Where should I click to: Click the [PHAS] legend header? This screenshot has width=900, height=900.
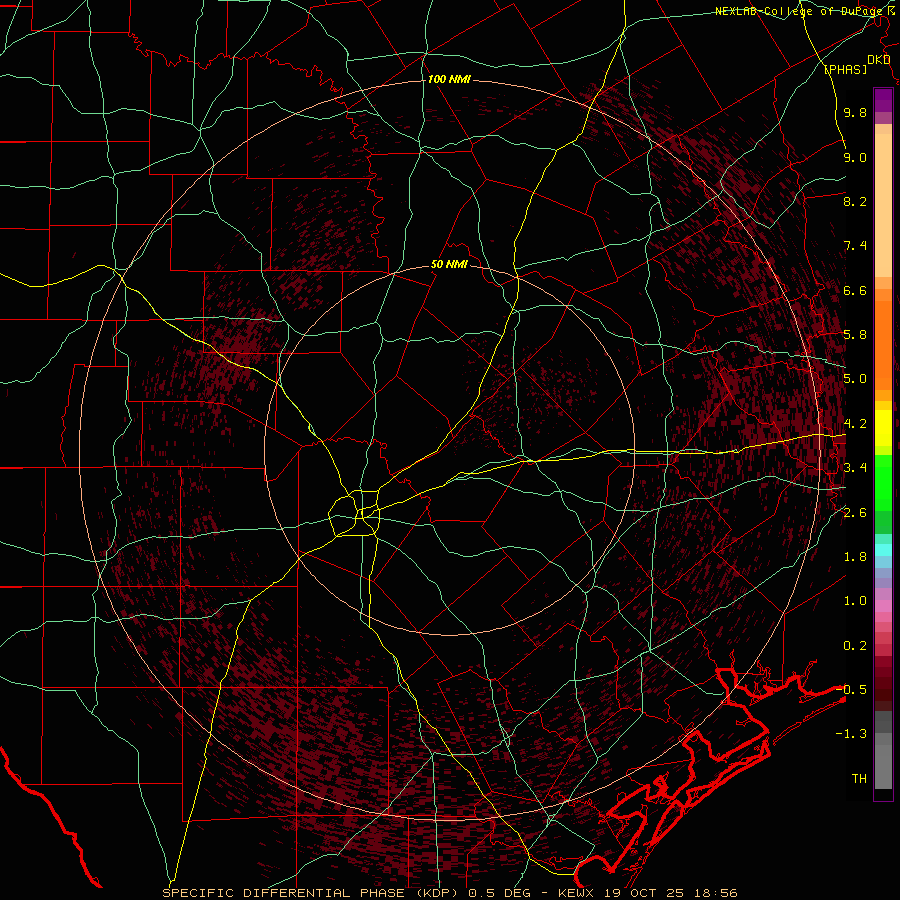point(845,69)
